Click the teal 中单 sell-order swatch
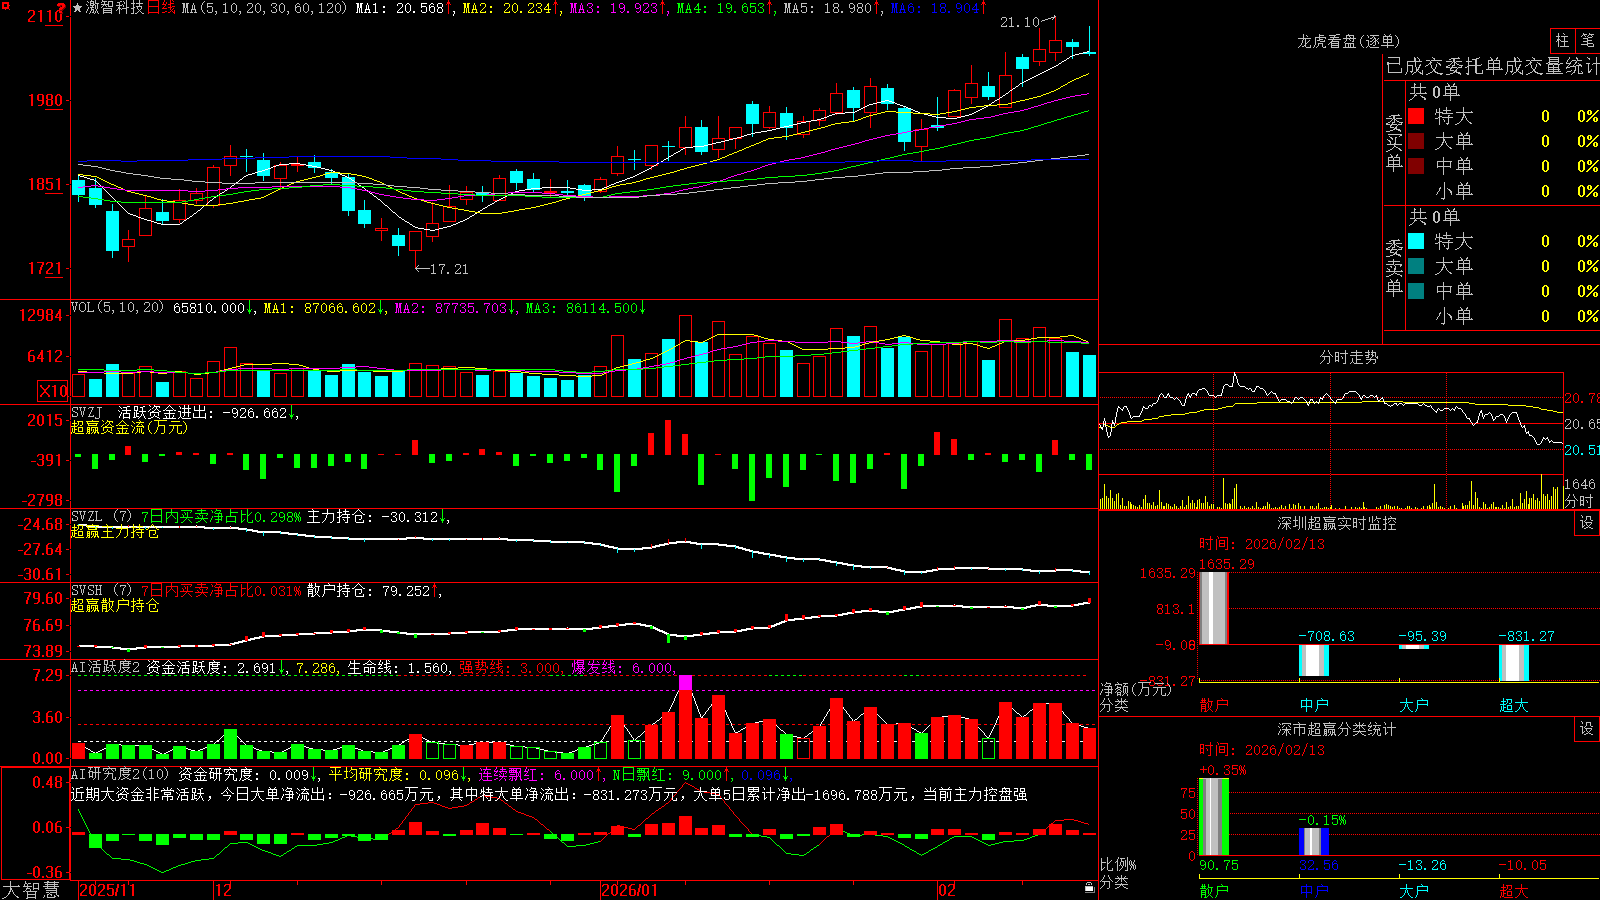 tap(1416, 291)
